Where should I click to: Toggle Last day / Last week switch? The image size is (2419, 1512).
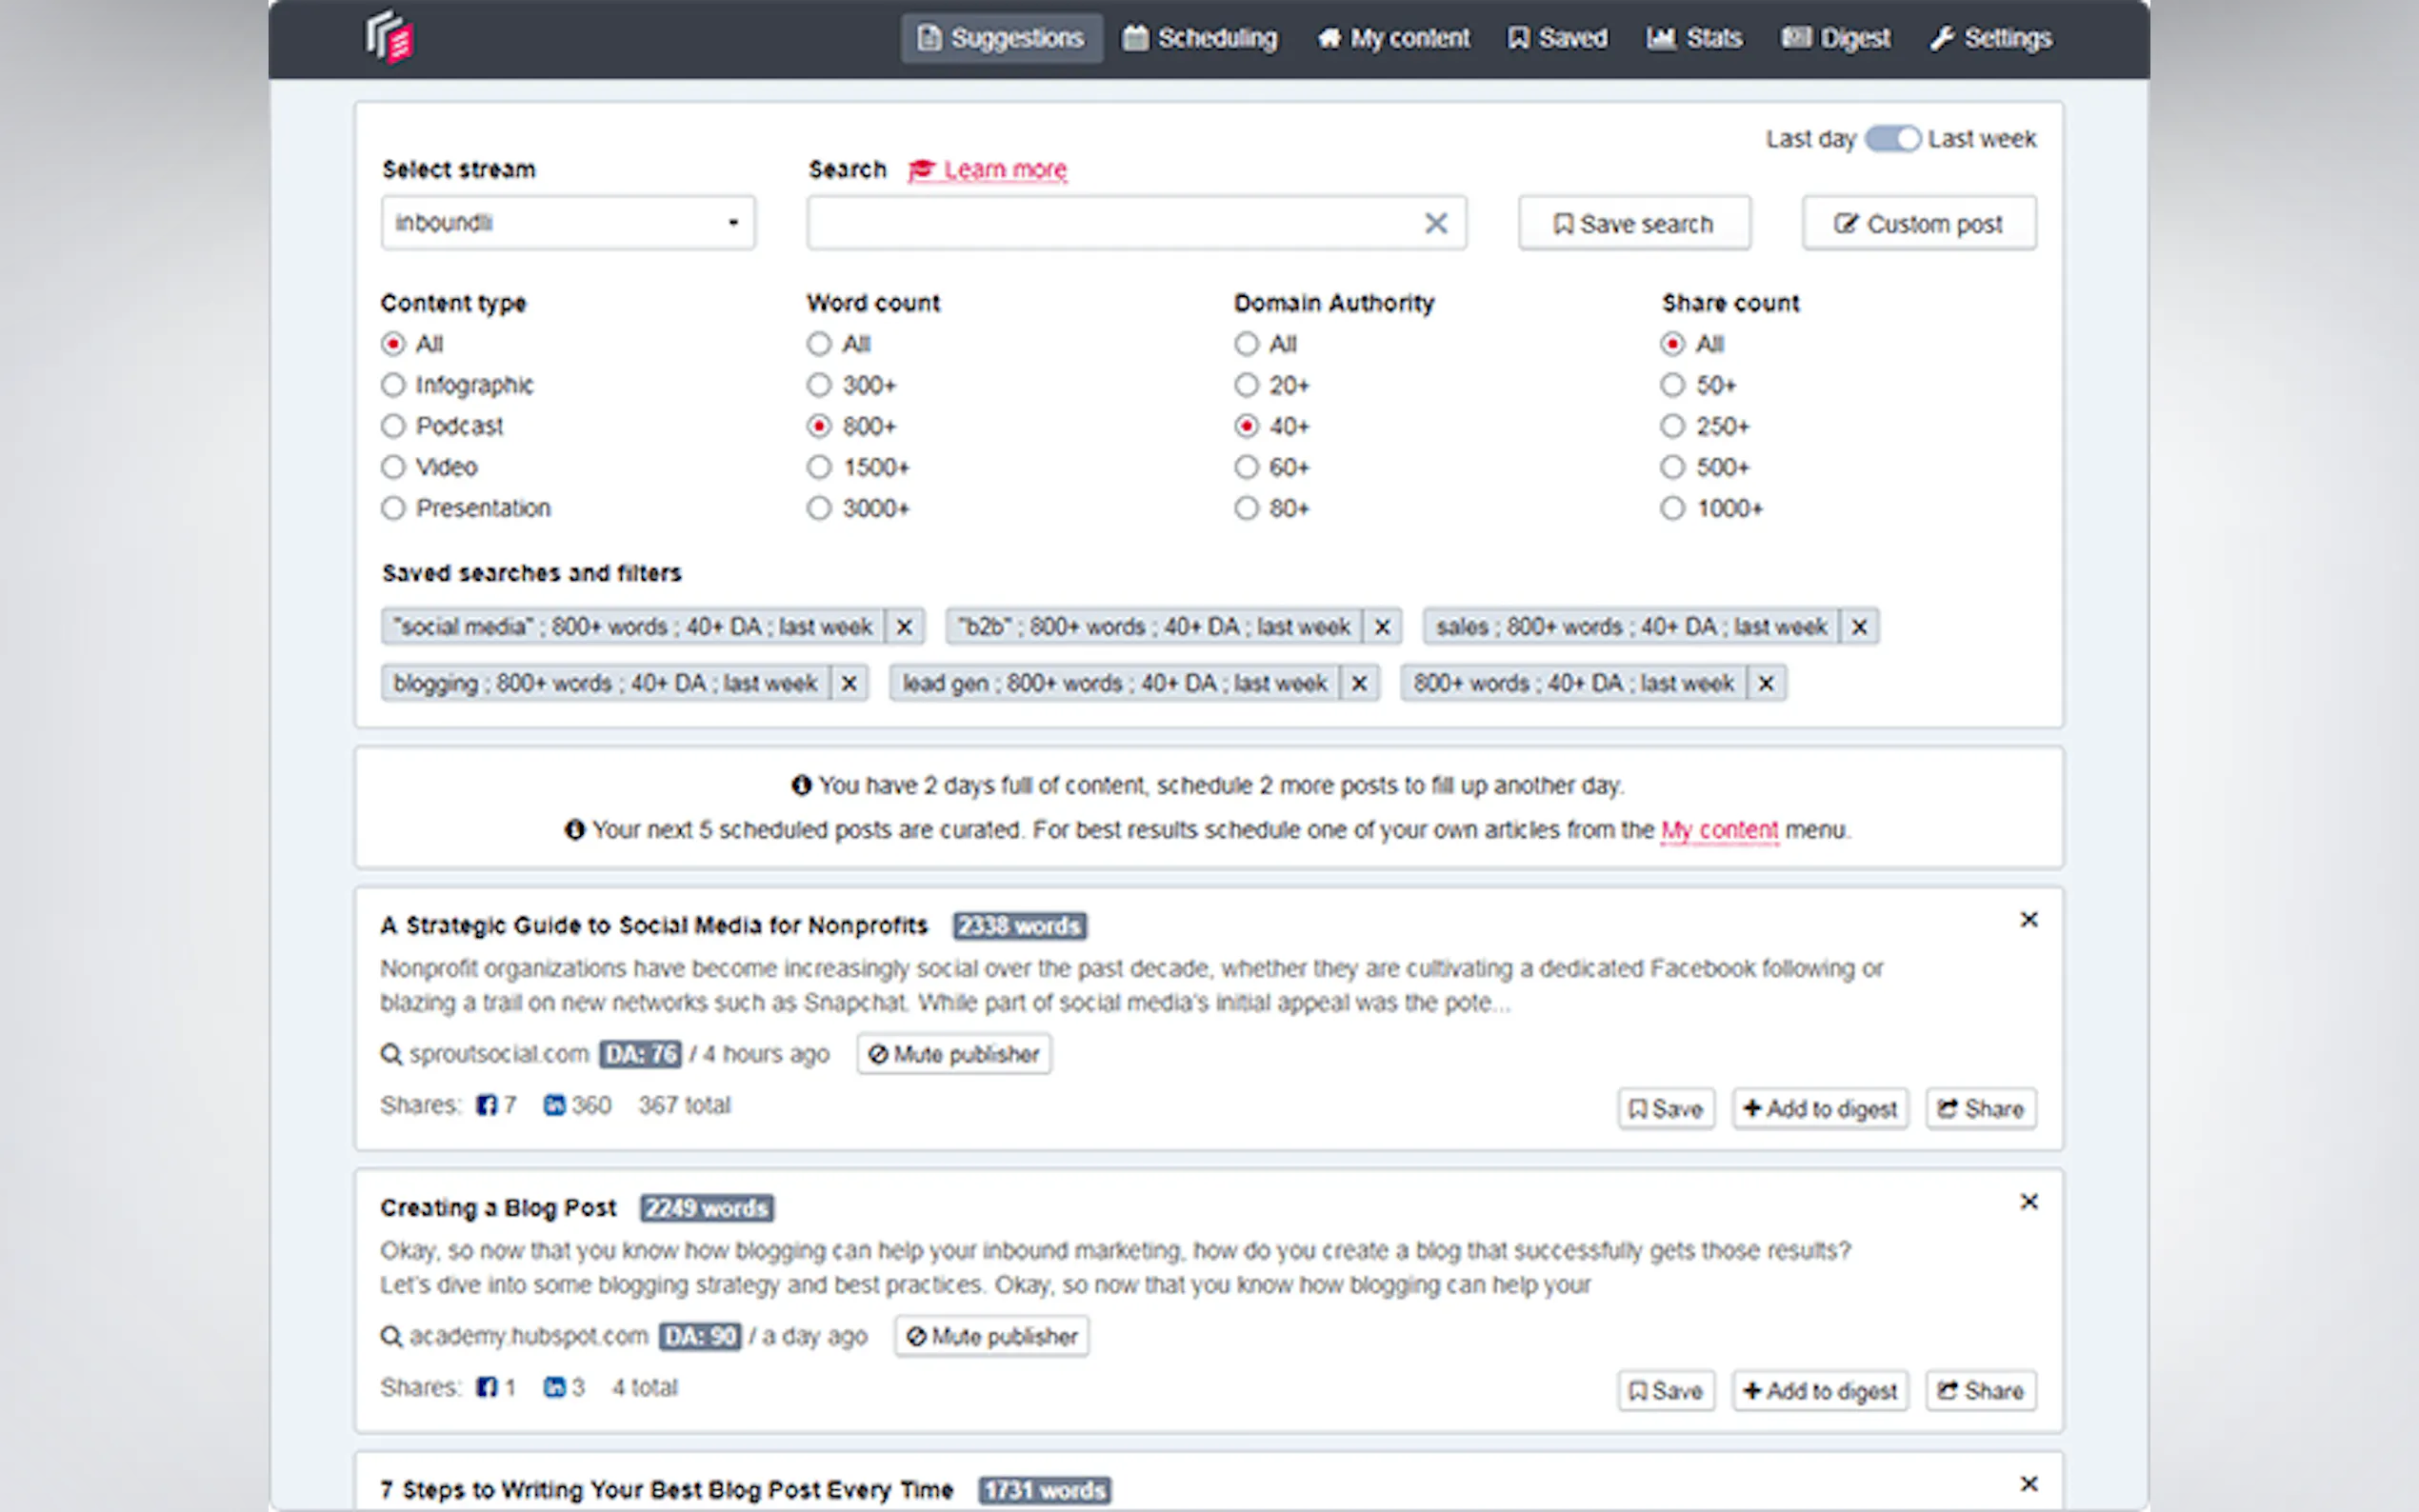coord(1892,139)
